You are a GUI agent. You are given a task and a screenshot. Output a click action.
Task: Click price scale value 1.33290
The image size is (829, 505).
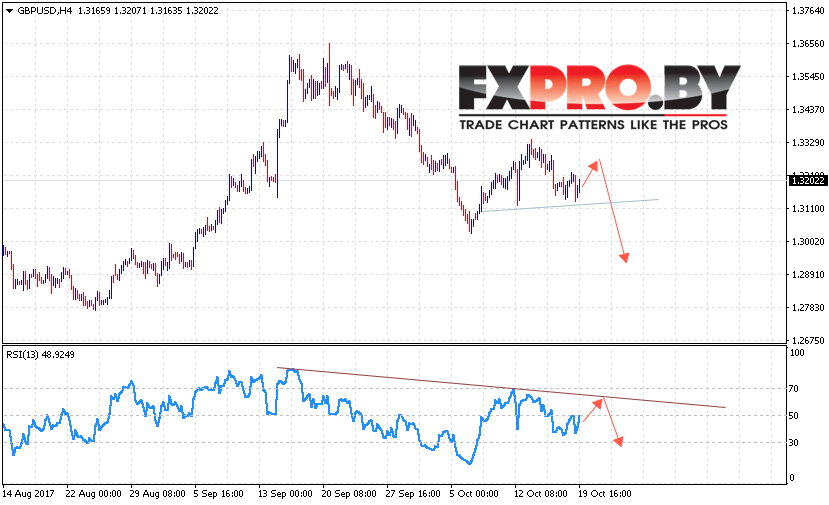(x=808, y=143)
